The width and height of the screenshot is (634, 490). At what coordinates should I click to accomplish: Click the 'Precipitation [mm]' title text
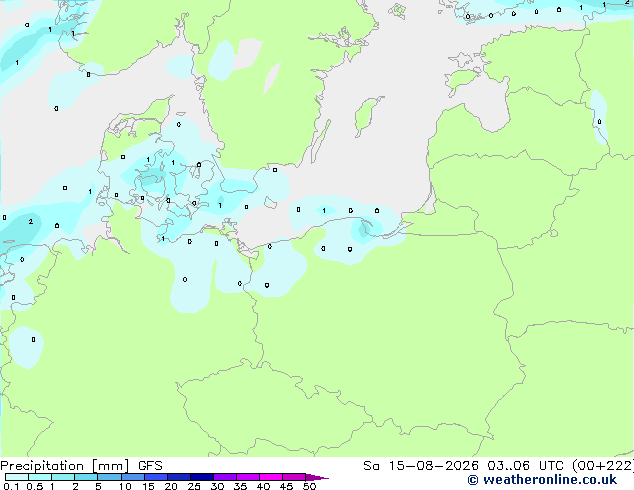click(x=65, y=466)
